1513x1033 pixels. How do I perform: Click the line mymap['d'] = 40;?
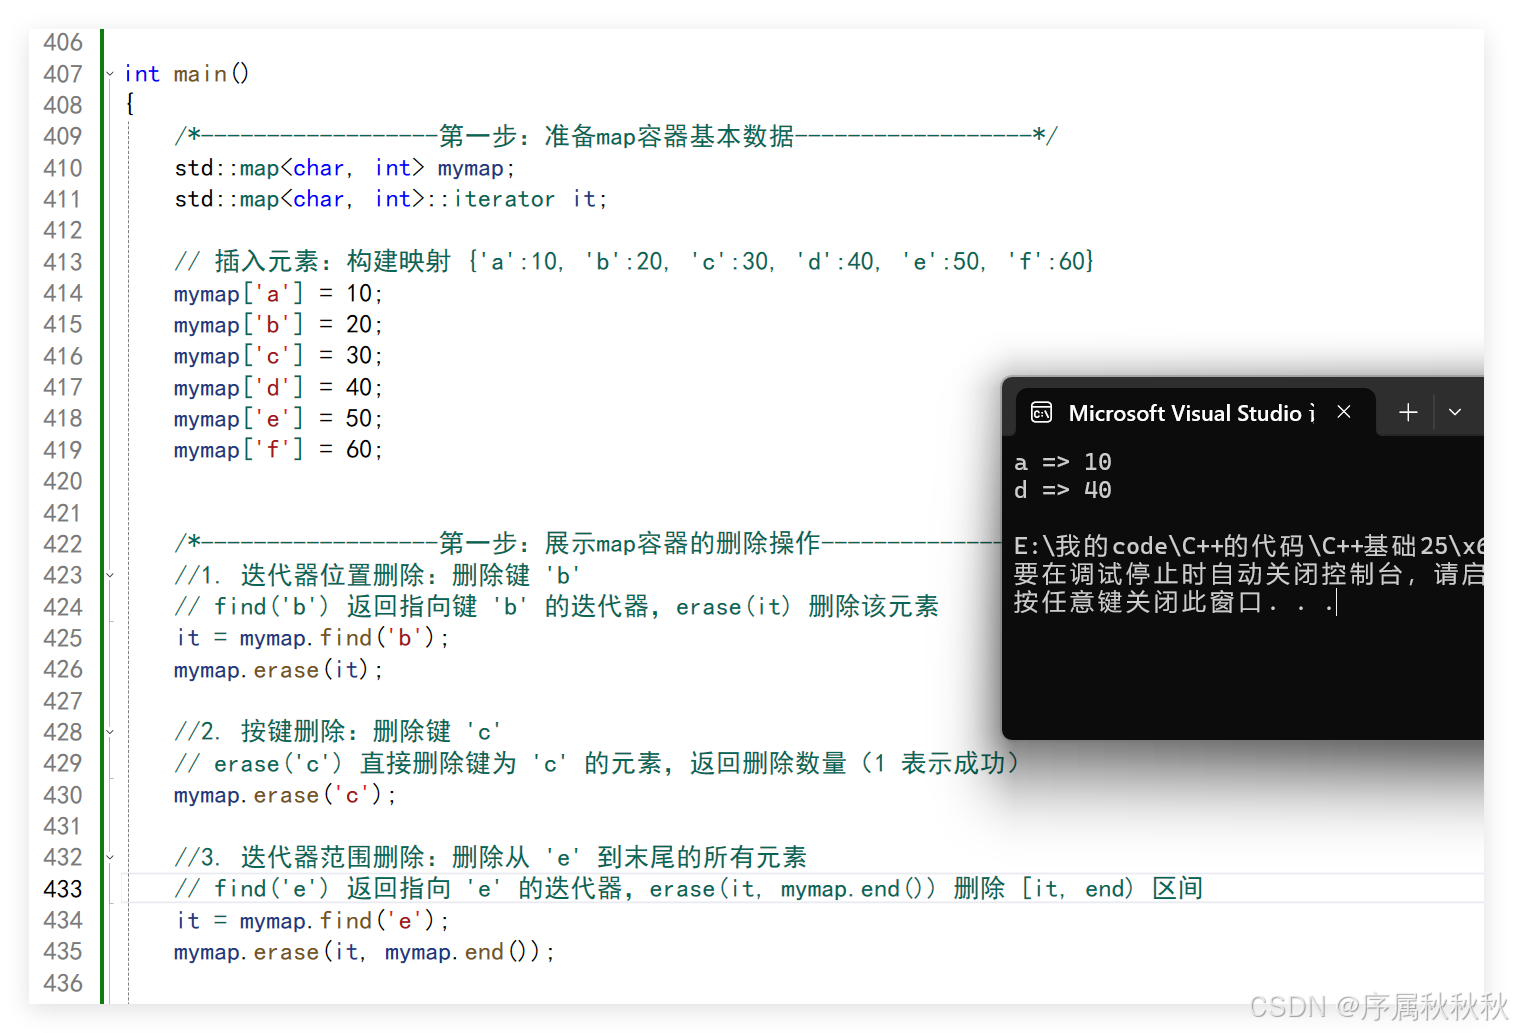click(278, 387)
